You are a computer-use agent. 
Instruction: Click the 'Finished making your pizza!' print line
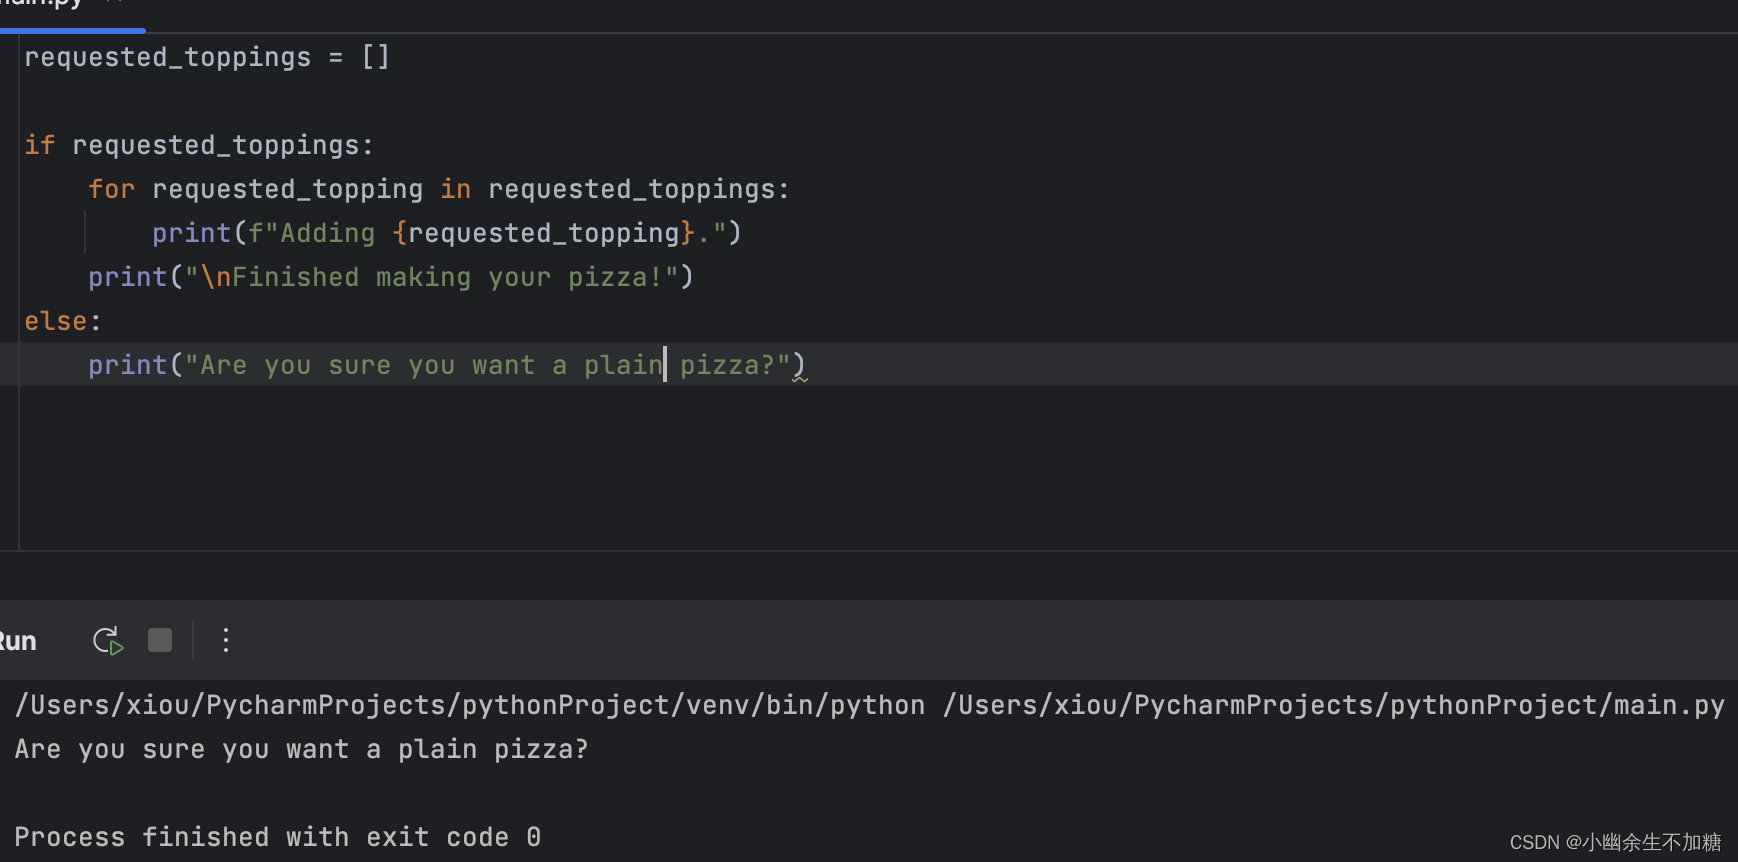(x=391, y=277)
